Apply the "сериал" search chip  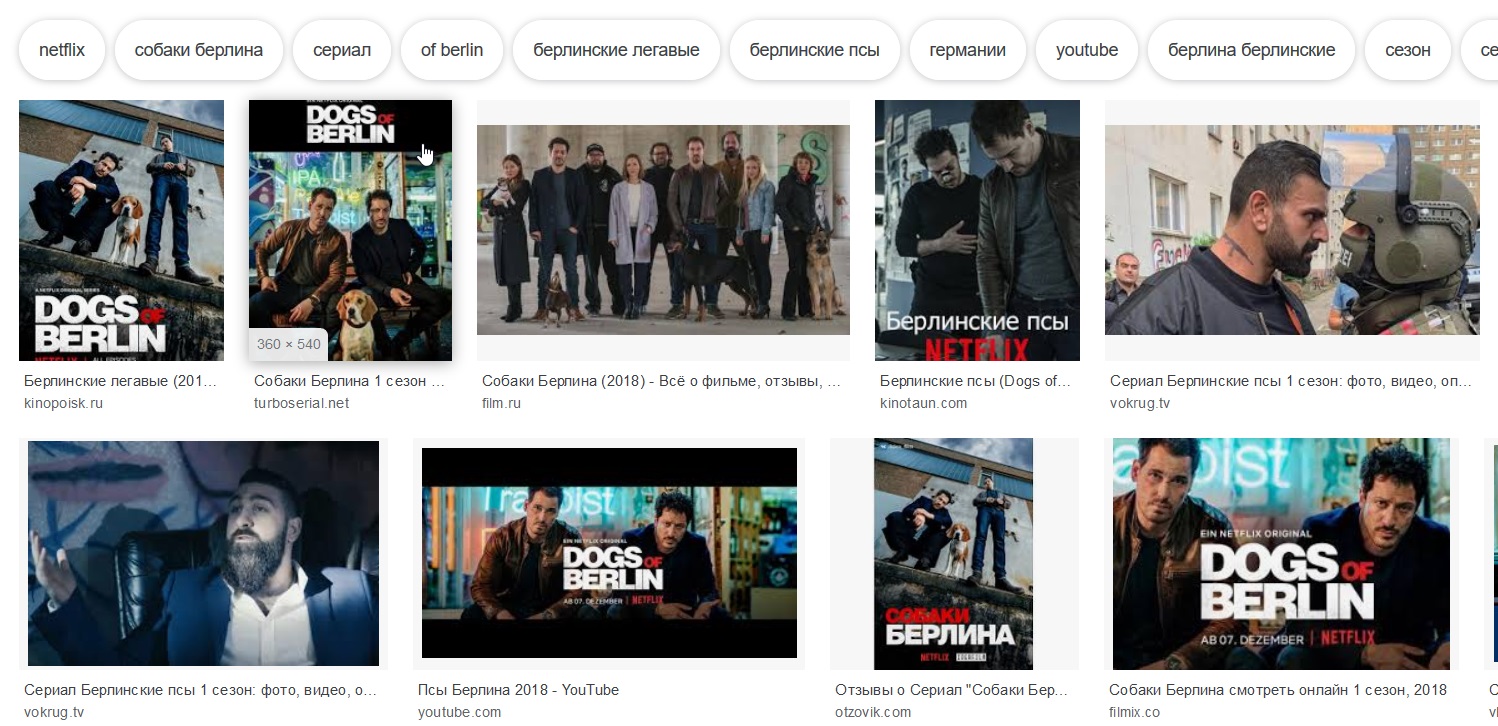coord(342,50)
